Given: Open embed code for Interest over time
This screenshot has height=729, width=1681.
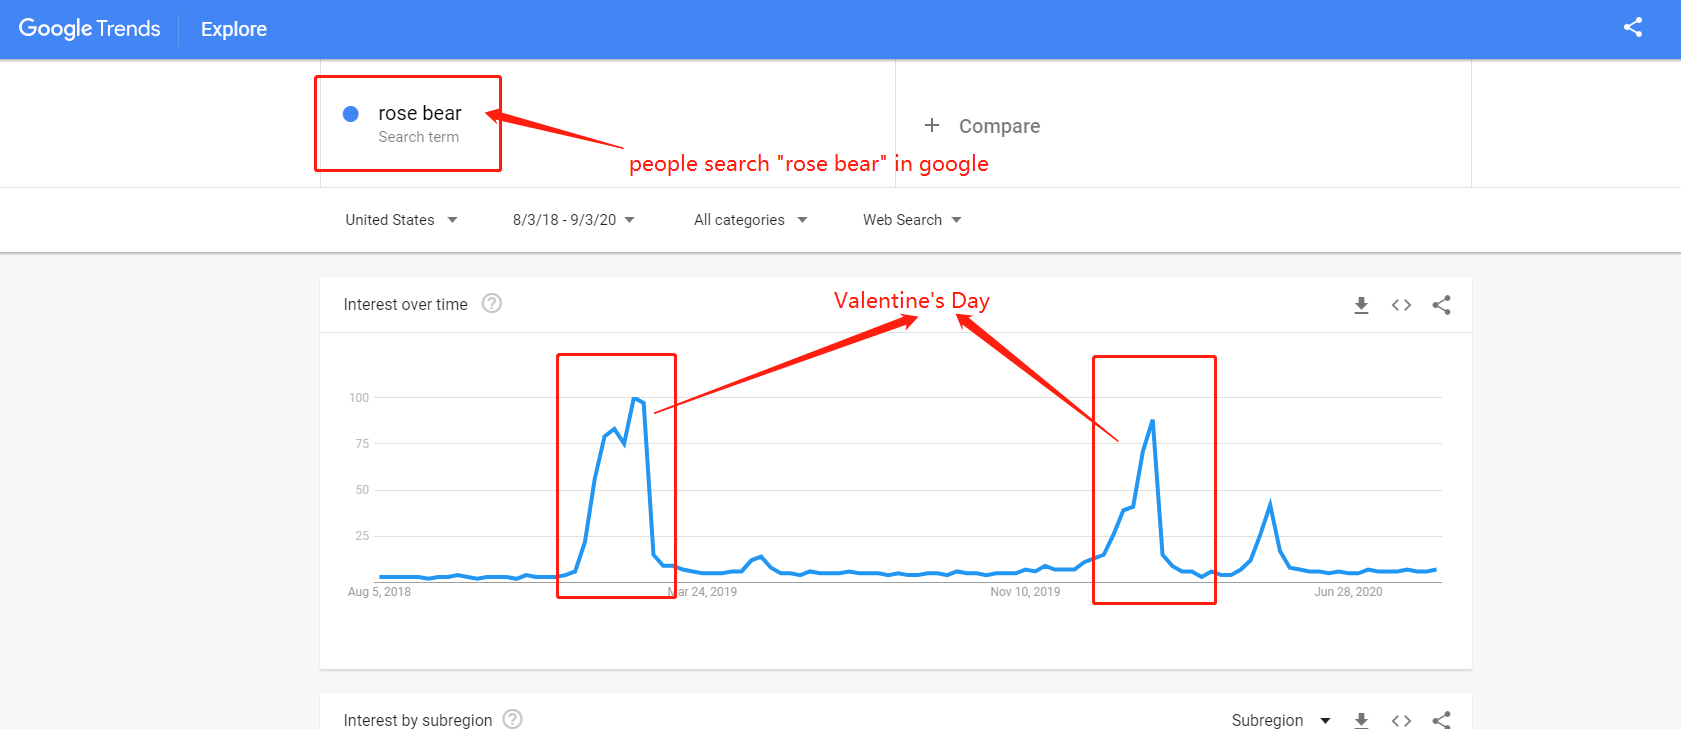Looking at the screenshot, I should (x=1401, y=305).
